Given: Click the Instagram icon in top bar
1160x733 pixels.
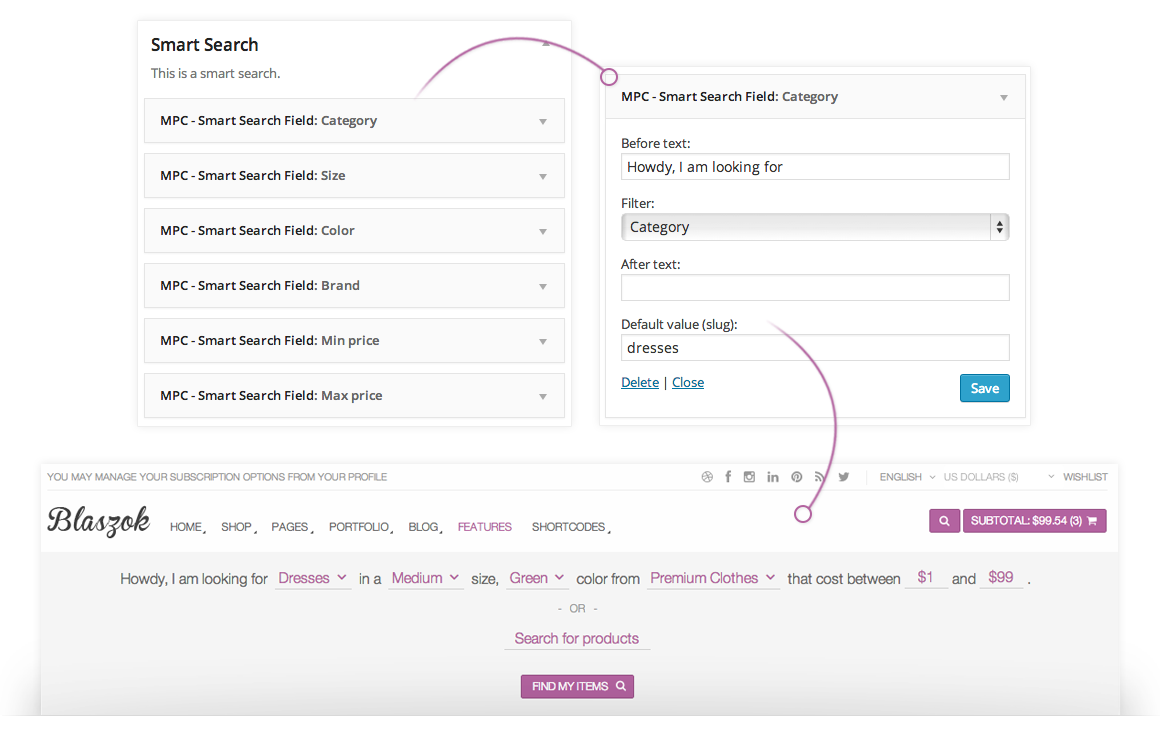Looking at the screenshot, I should tap(750, 477).
